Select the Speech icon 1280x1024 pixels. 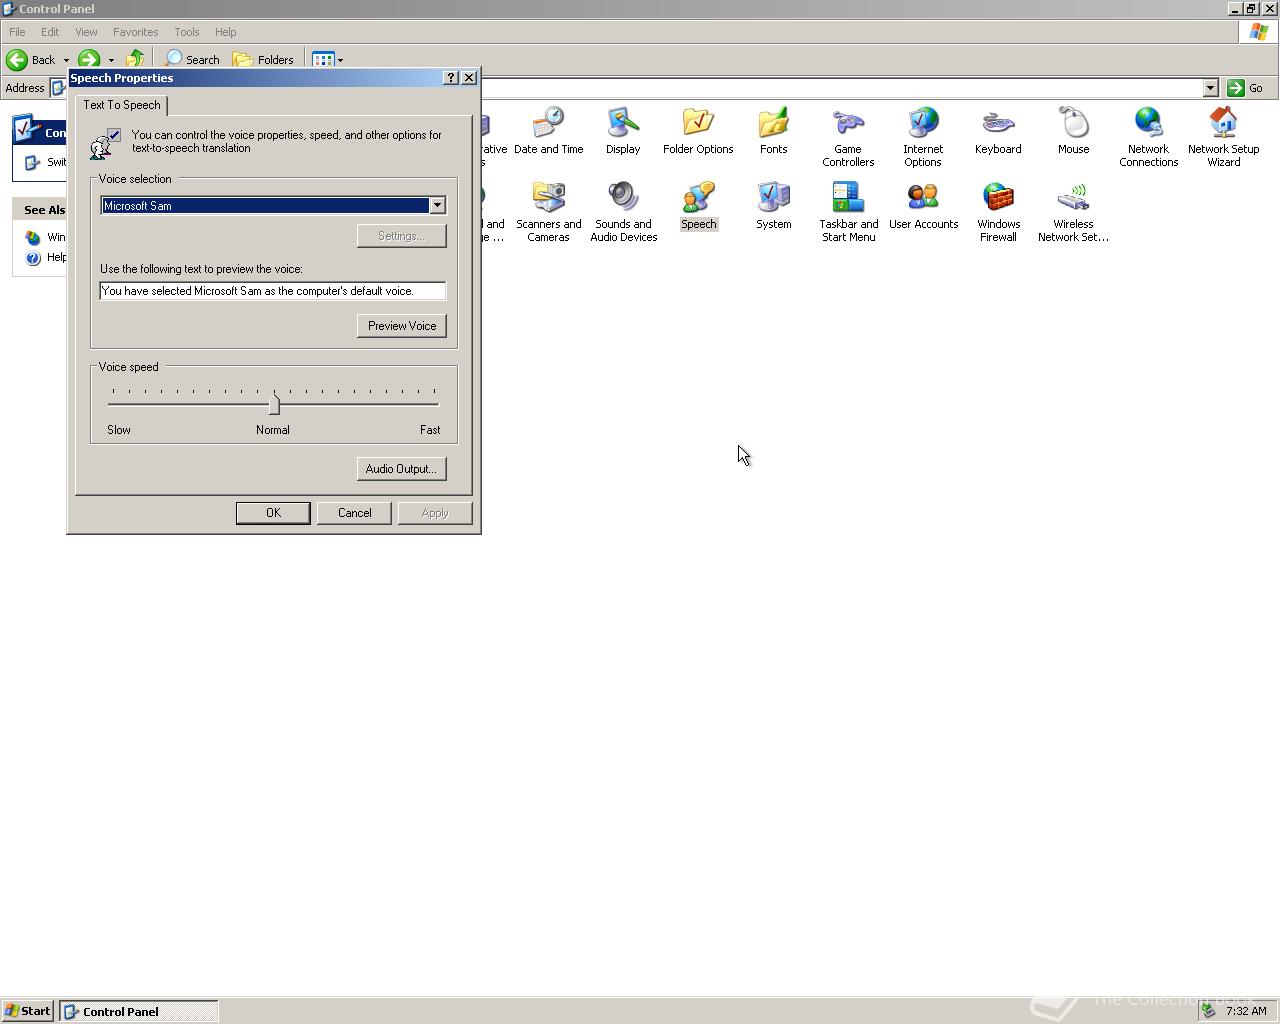coord(698,206)
